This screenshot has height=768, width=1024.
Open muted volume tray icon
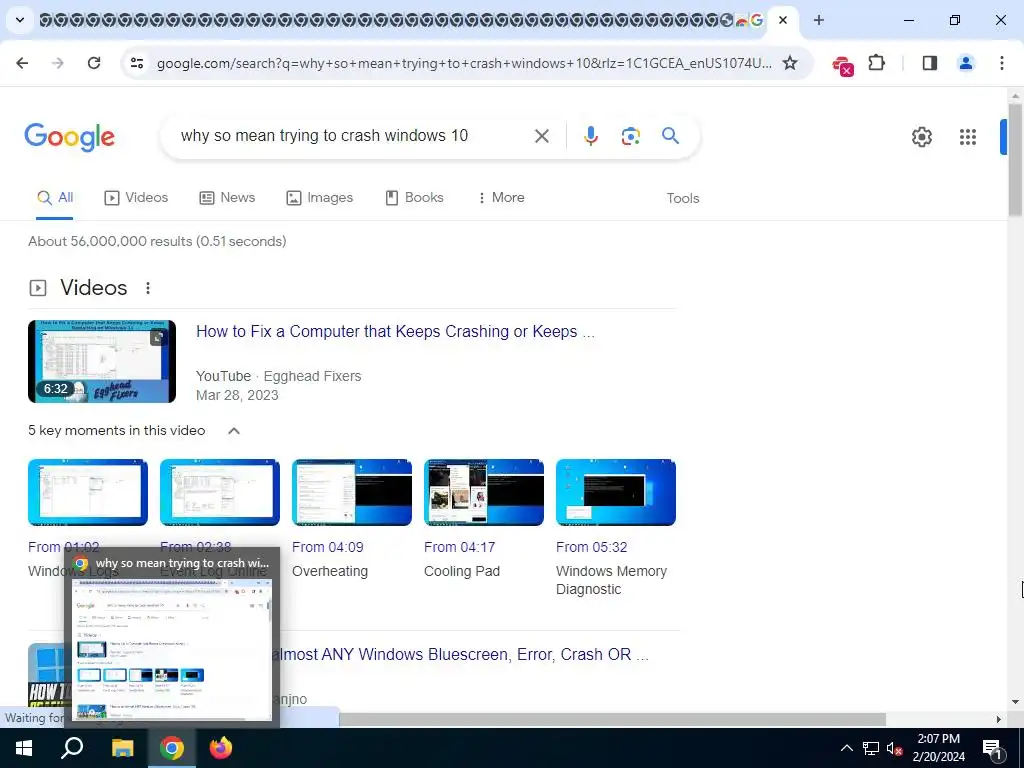pyautogui.click(x=894, y=748)
